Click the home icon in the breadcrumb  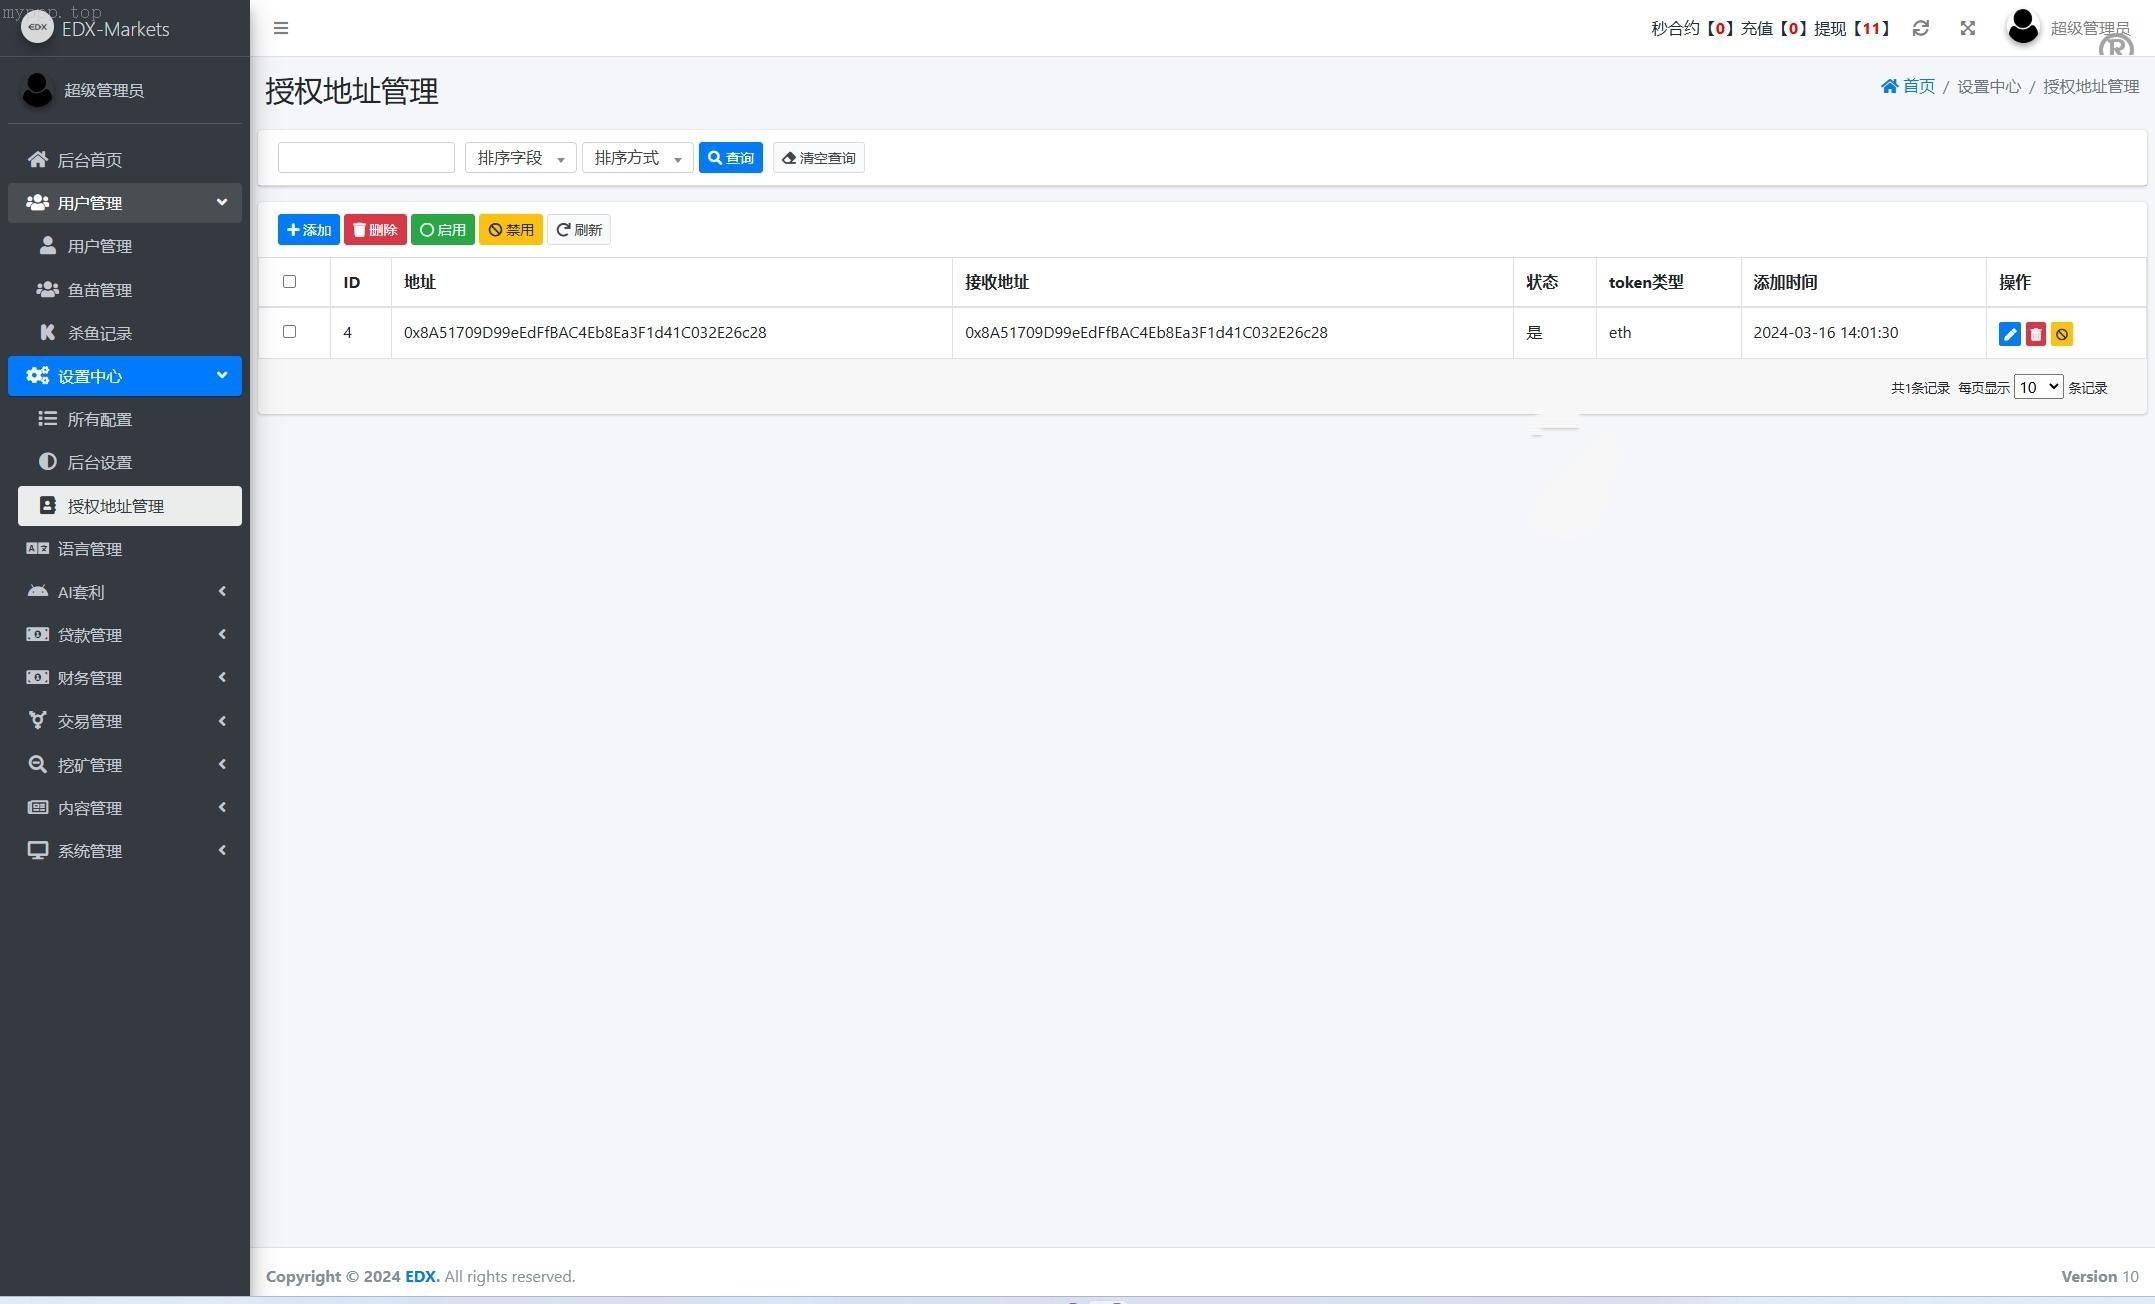[1889, 86]
